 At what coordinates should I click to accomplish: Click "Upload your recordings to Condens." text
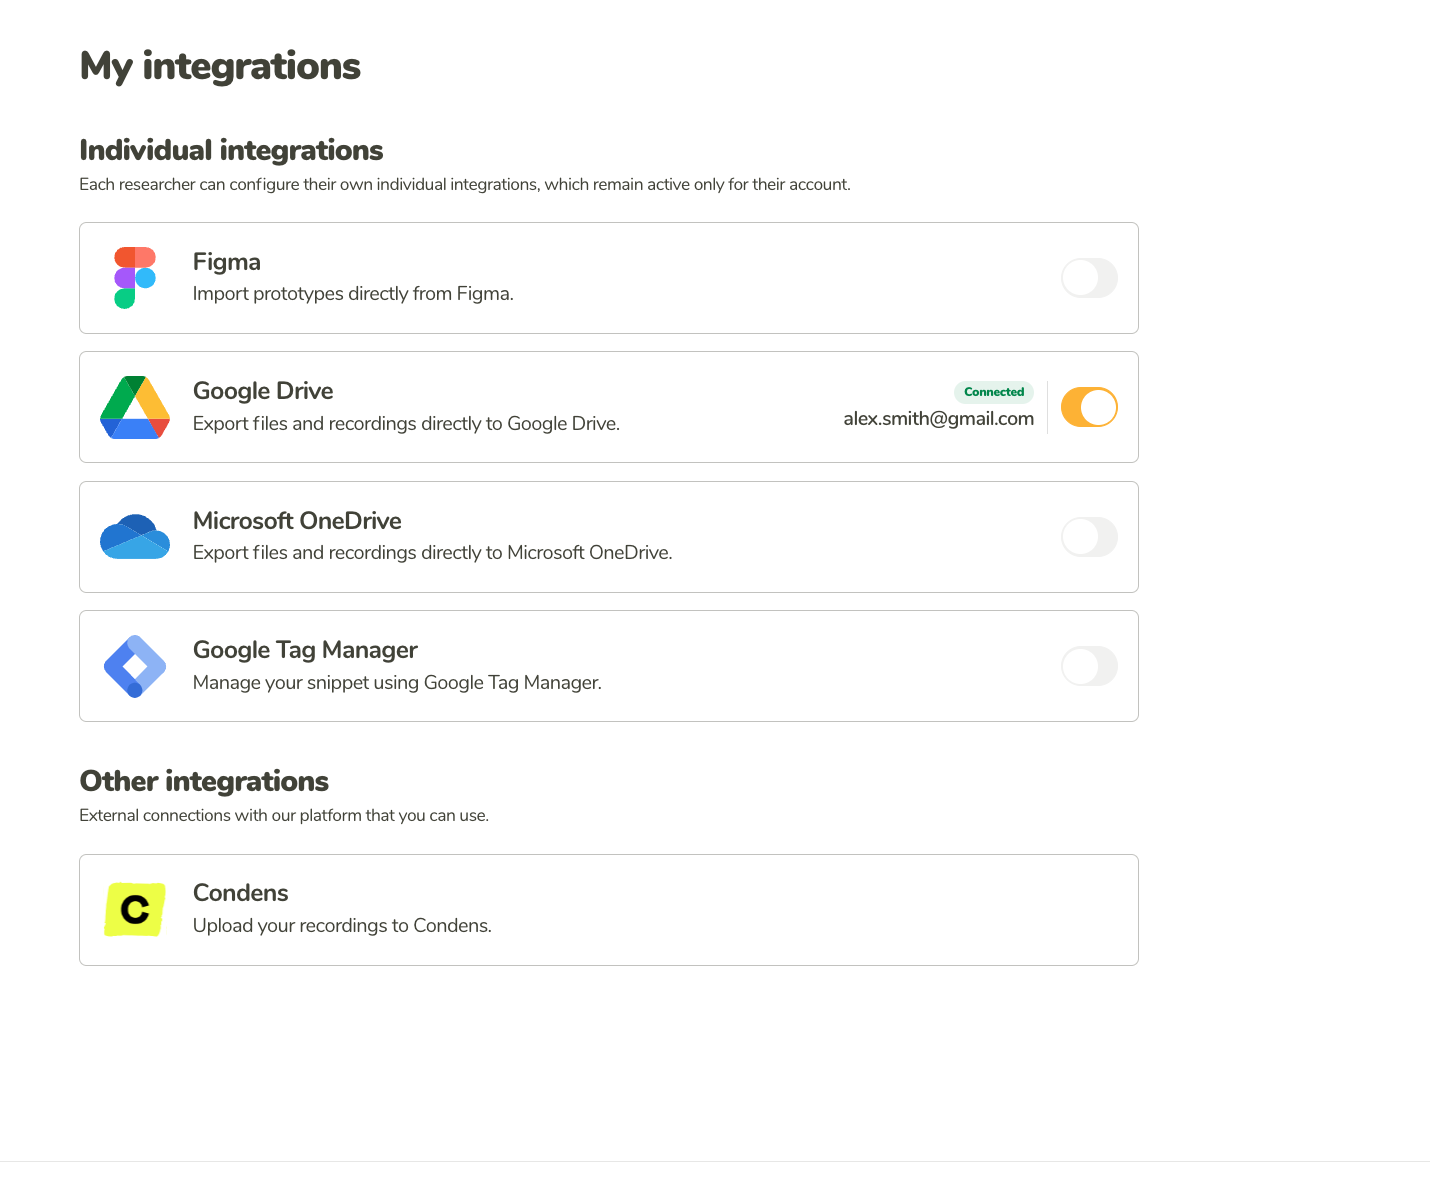tap(342, 926)
